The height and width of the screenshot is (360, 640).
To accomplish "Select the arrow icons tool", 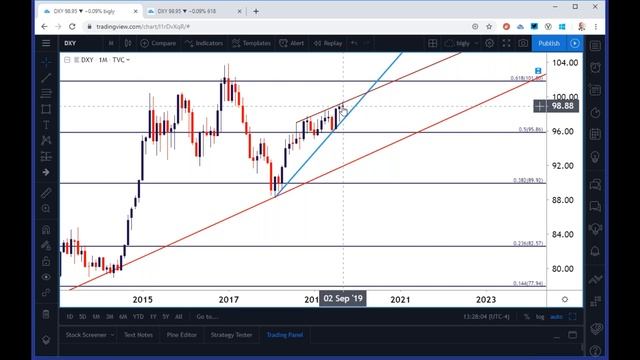I will (x=46, y=172).
